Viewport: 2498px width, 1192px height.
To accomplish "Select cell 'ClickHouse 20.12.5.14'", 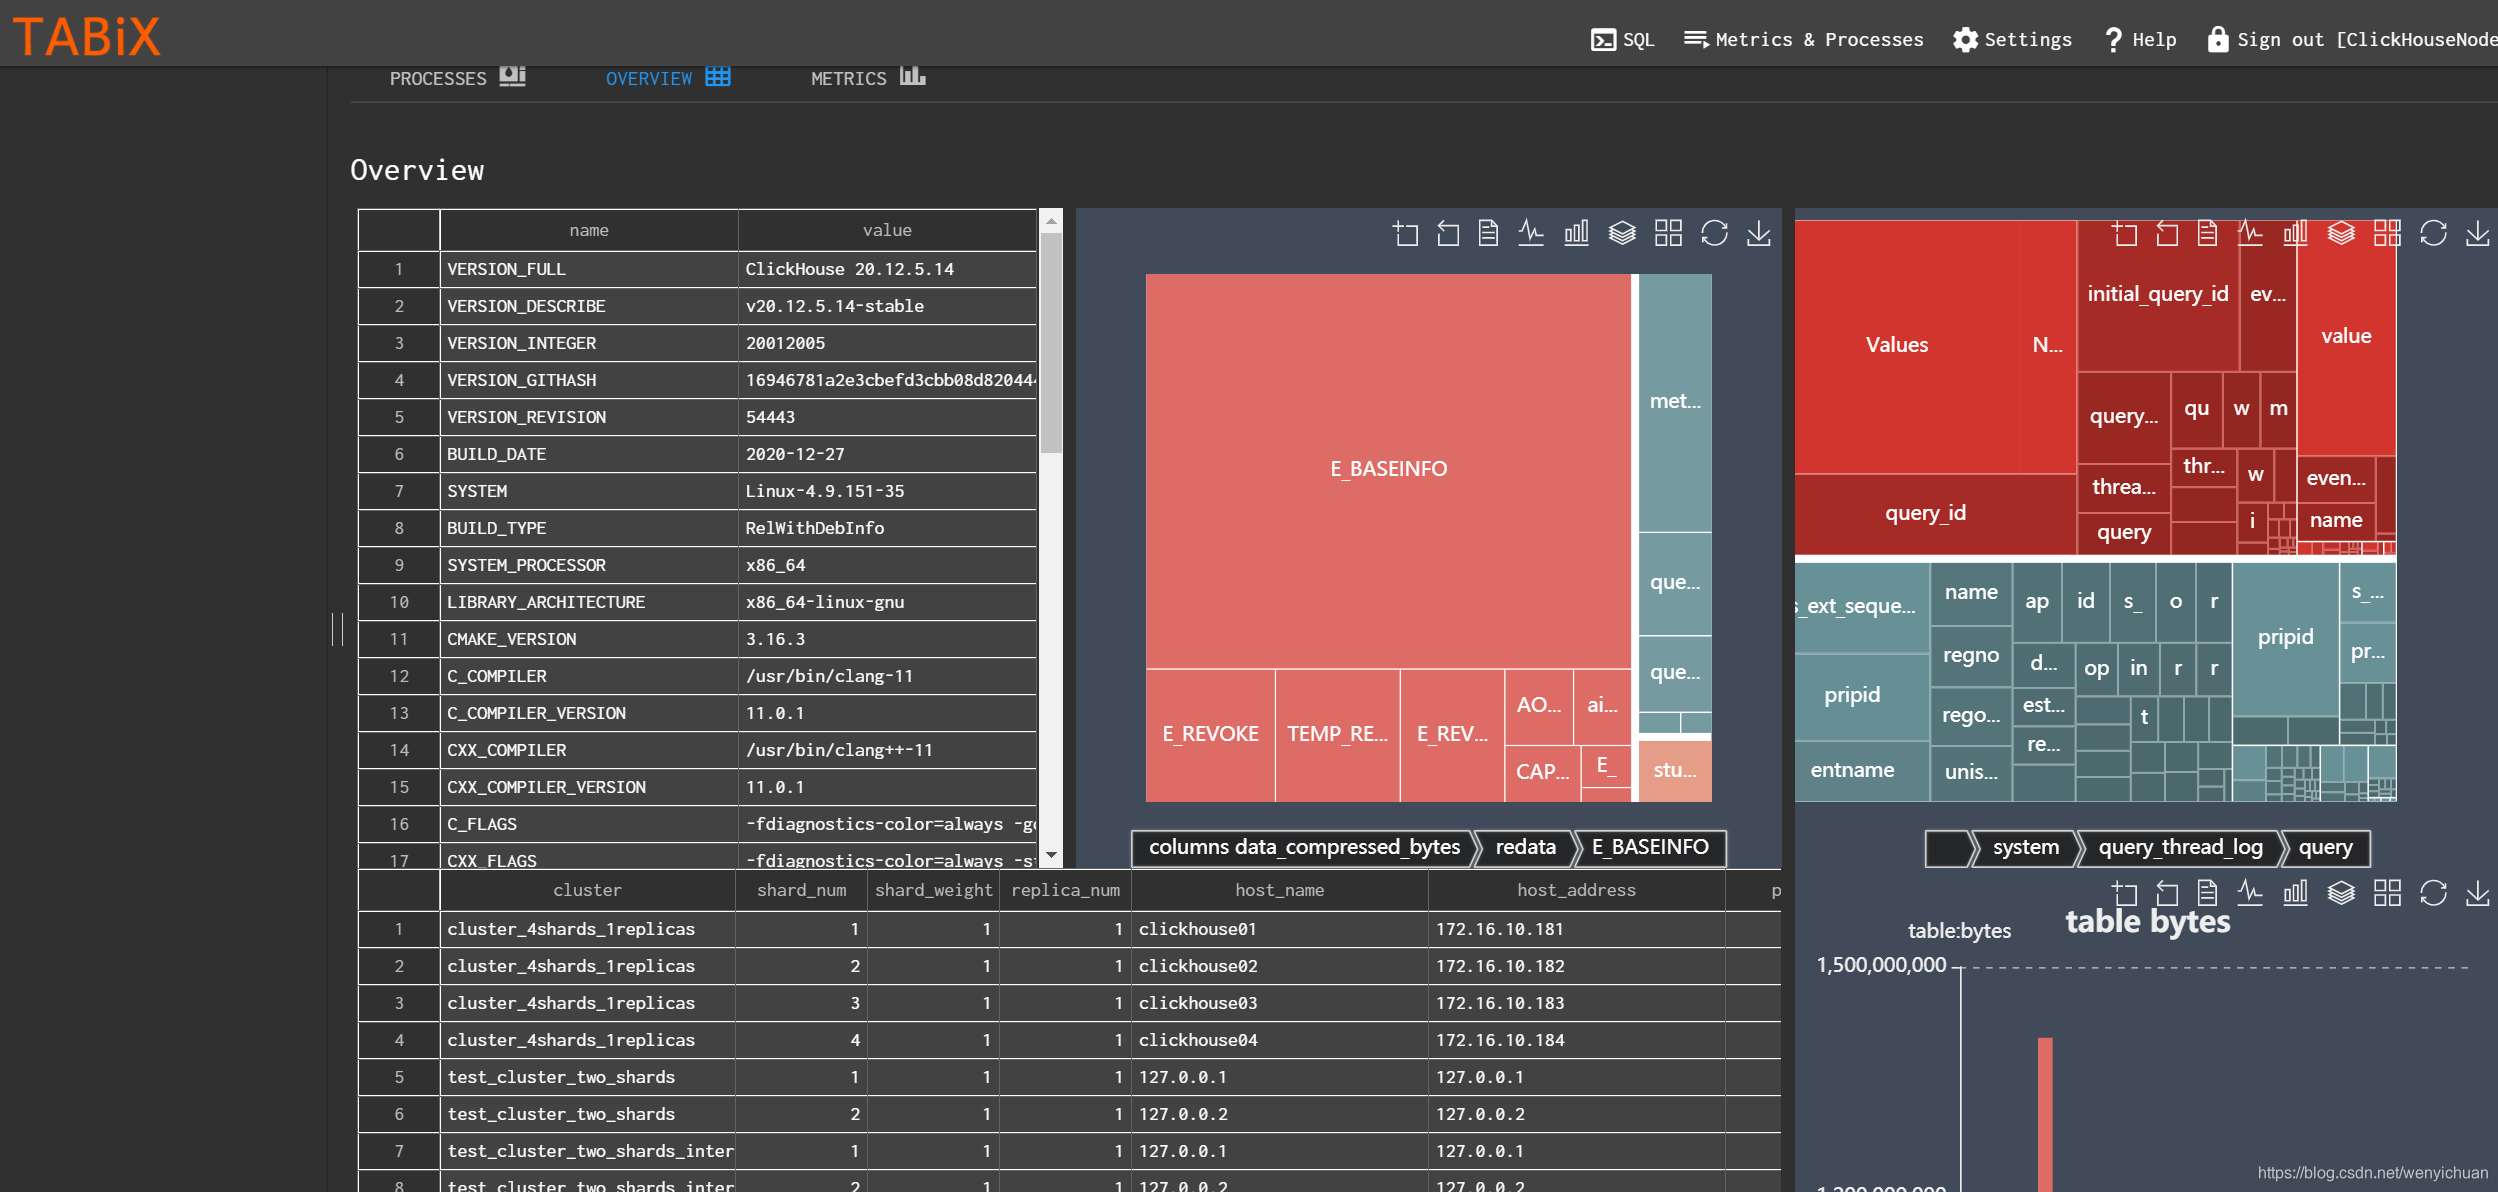I will point(887,269).
